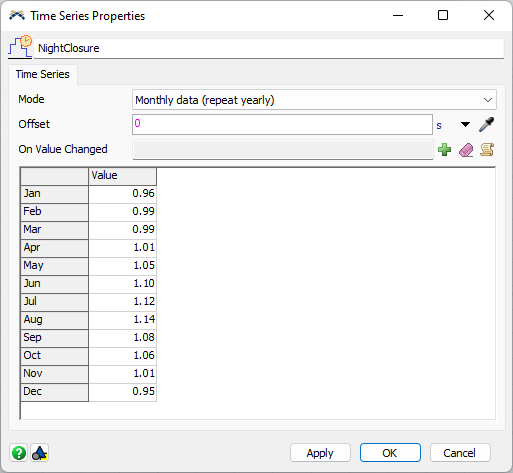513x473 pixels.
Task: Click the time series step icon
Action: (20, 47)
